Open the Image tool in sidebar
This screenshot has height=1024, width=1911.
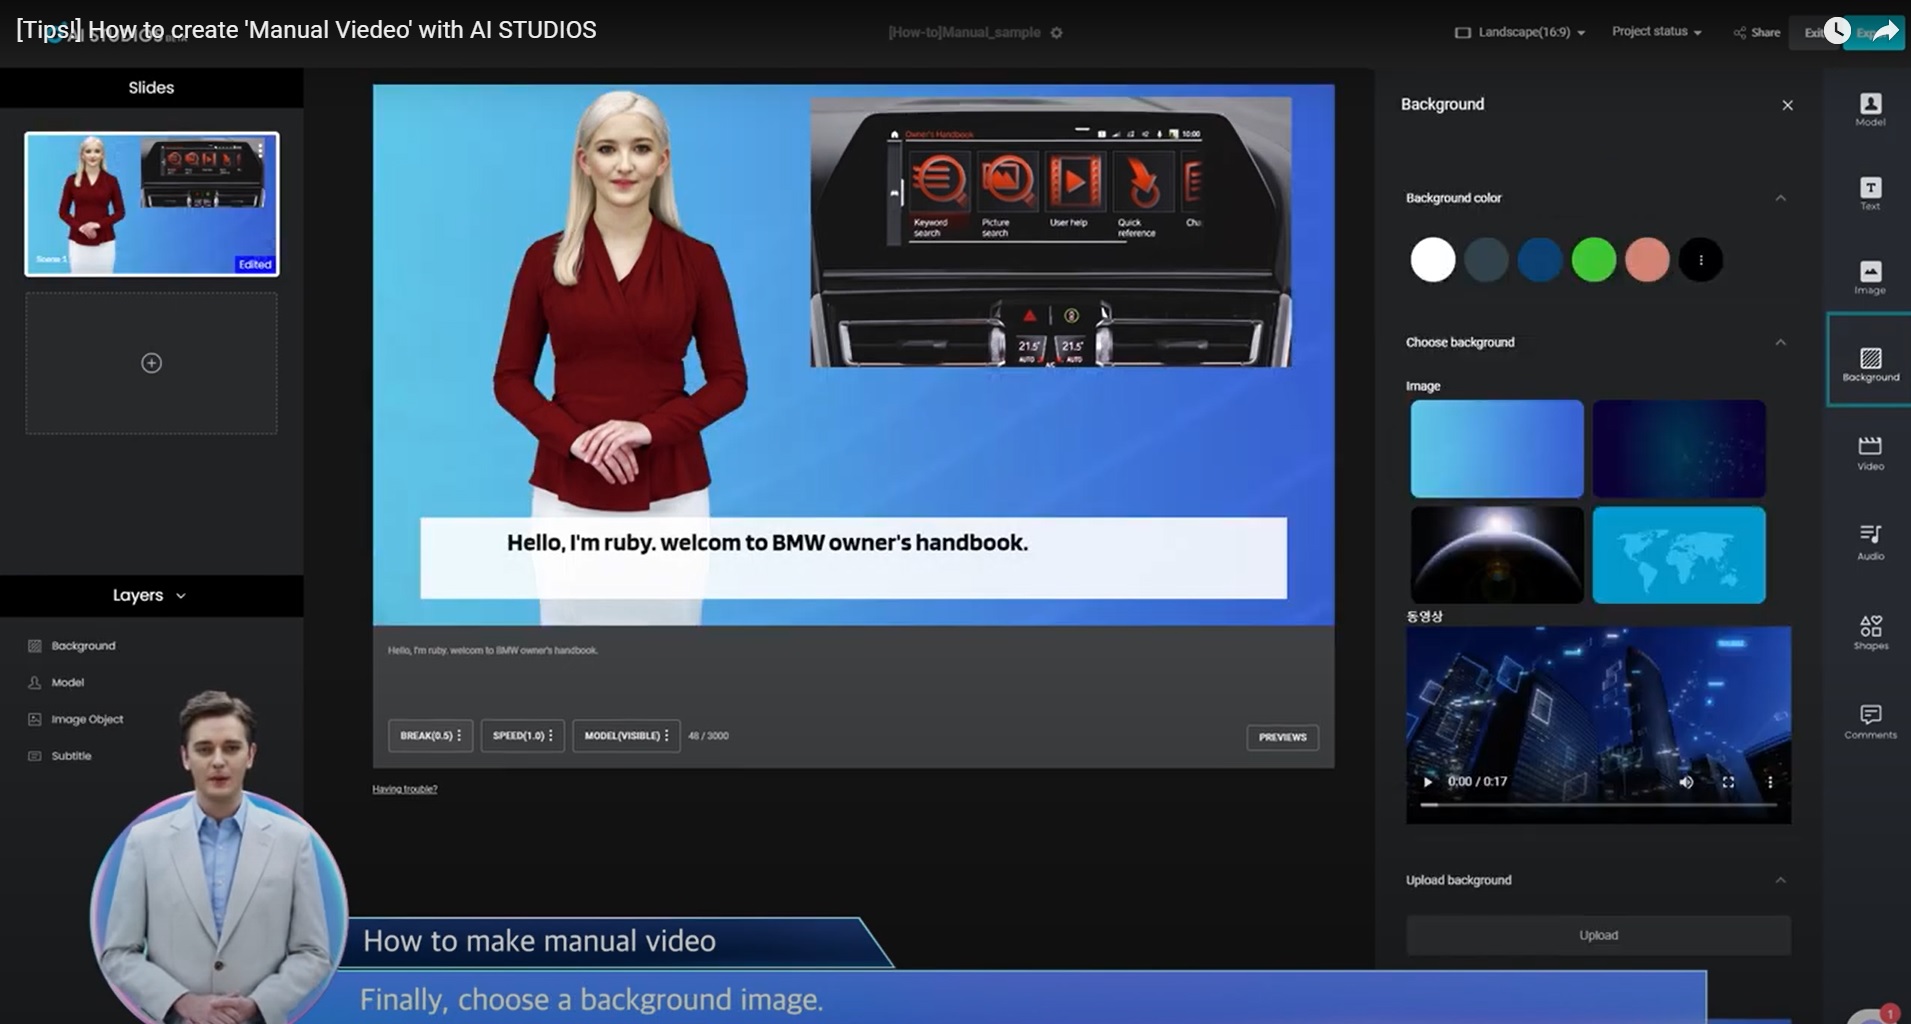coord(1870,277)
